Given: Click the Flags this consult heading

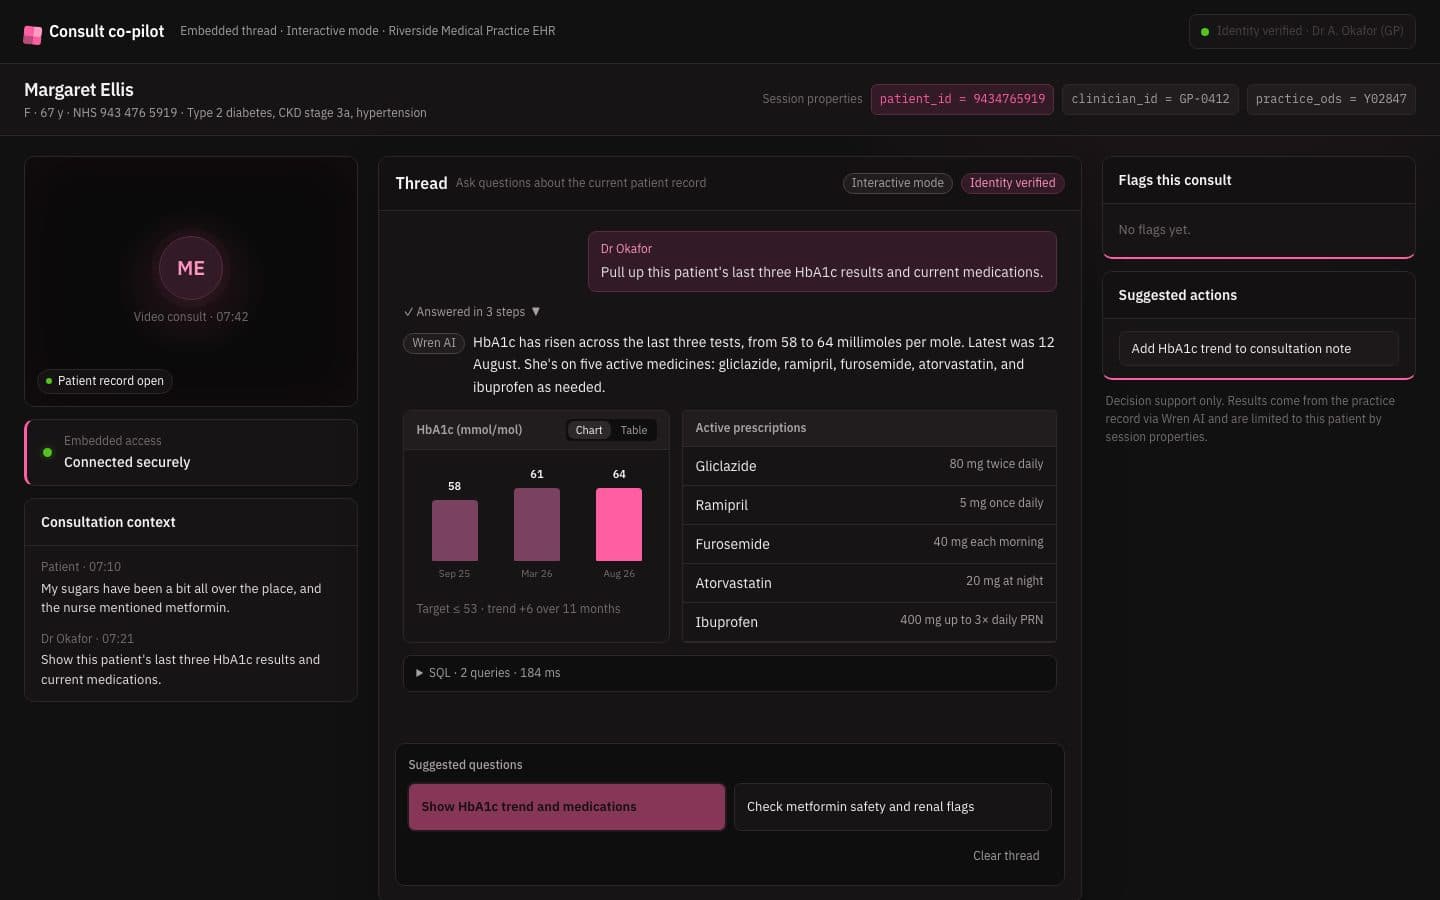Looking at the screenshot, I should coord(1175,181).
